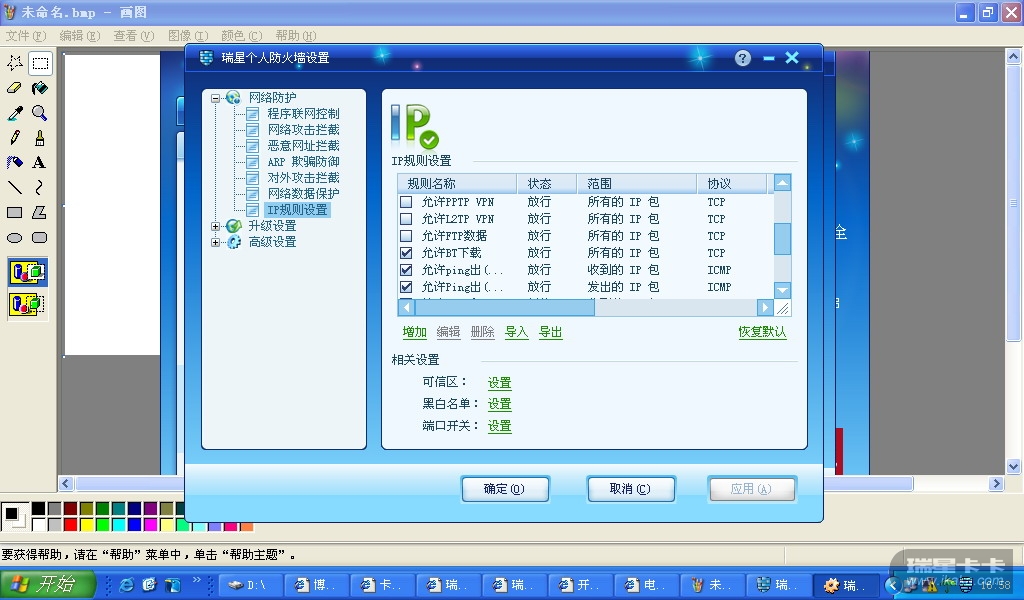
Task: Open 恶意网址拦截 settings page
Action: [x=303, y=146]
